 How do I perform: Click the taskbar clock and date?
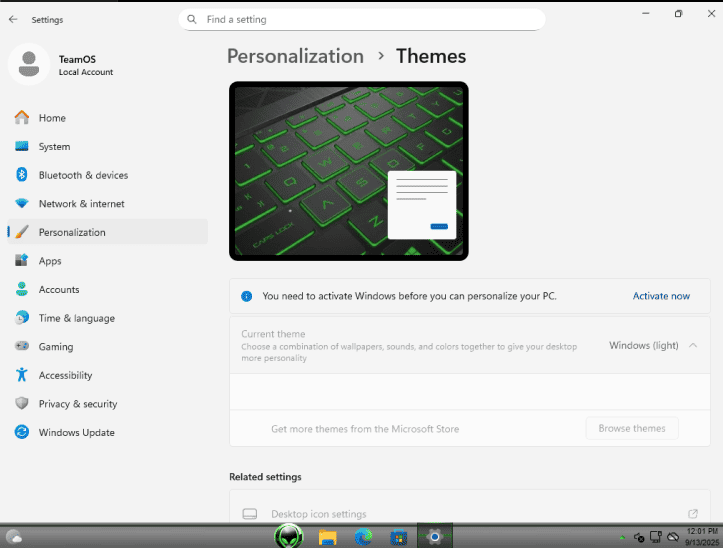[702, 537]
